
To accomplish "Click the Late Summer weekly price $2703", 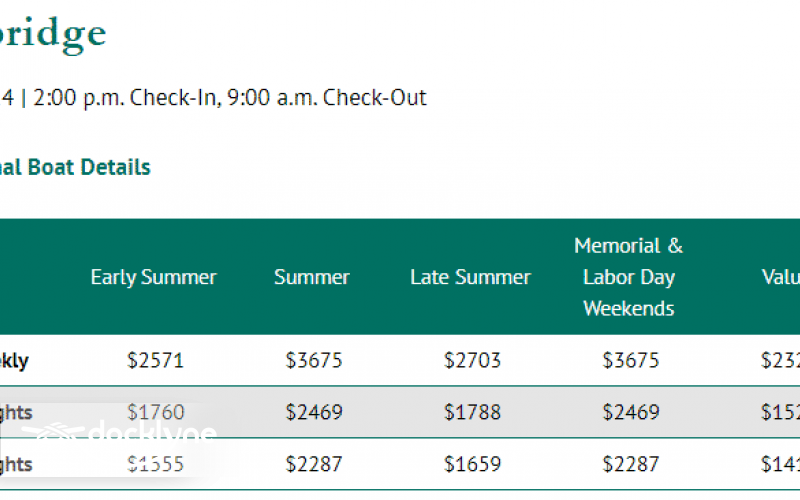I will (472, 360).
